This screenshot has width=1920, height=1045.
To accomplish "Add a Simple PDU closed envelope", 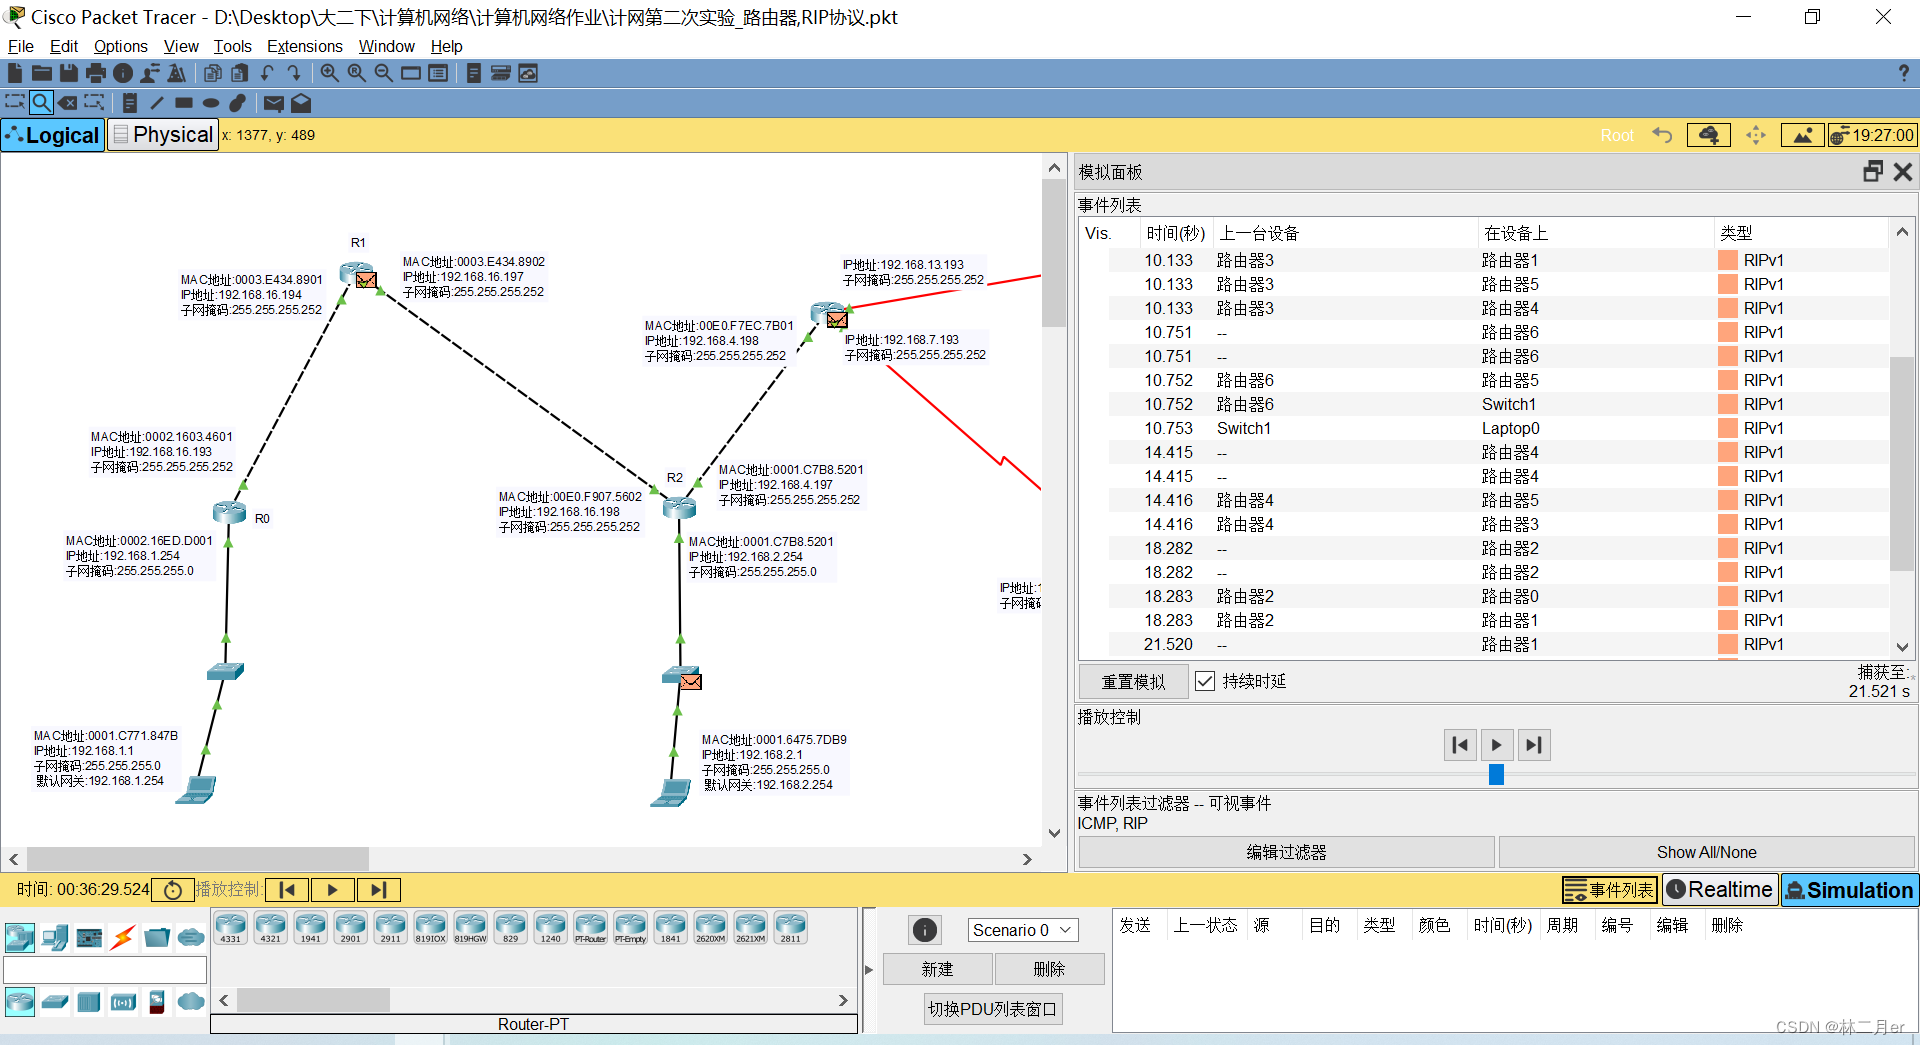I will (274, 102).
